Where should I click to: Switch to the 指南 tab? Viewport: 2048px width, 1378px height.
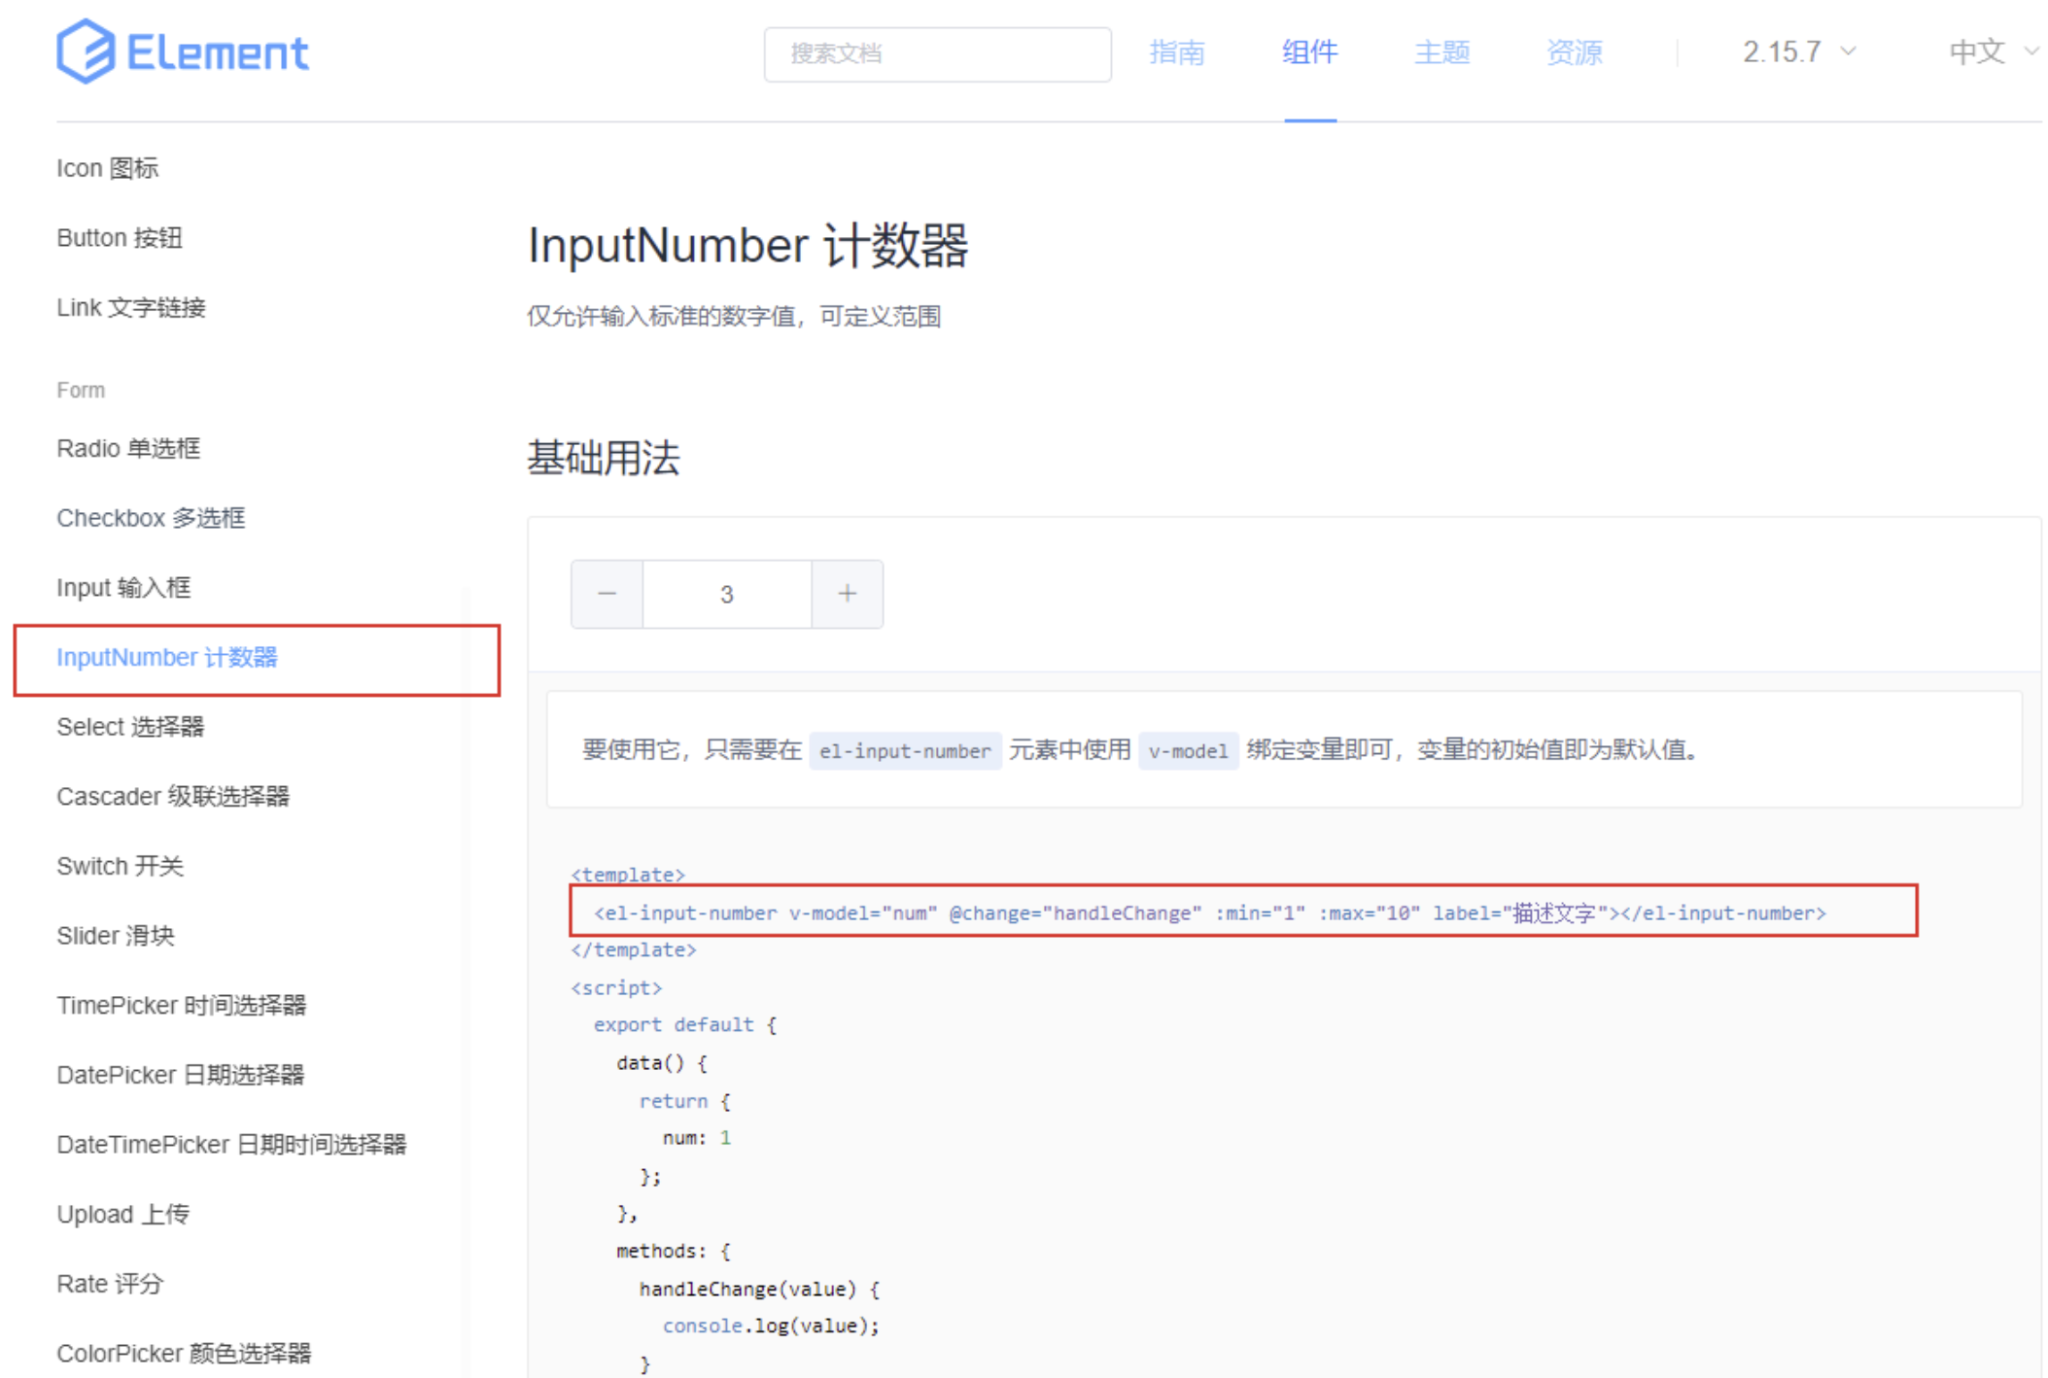click(x=1179, y=52)
